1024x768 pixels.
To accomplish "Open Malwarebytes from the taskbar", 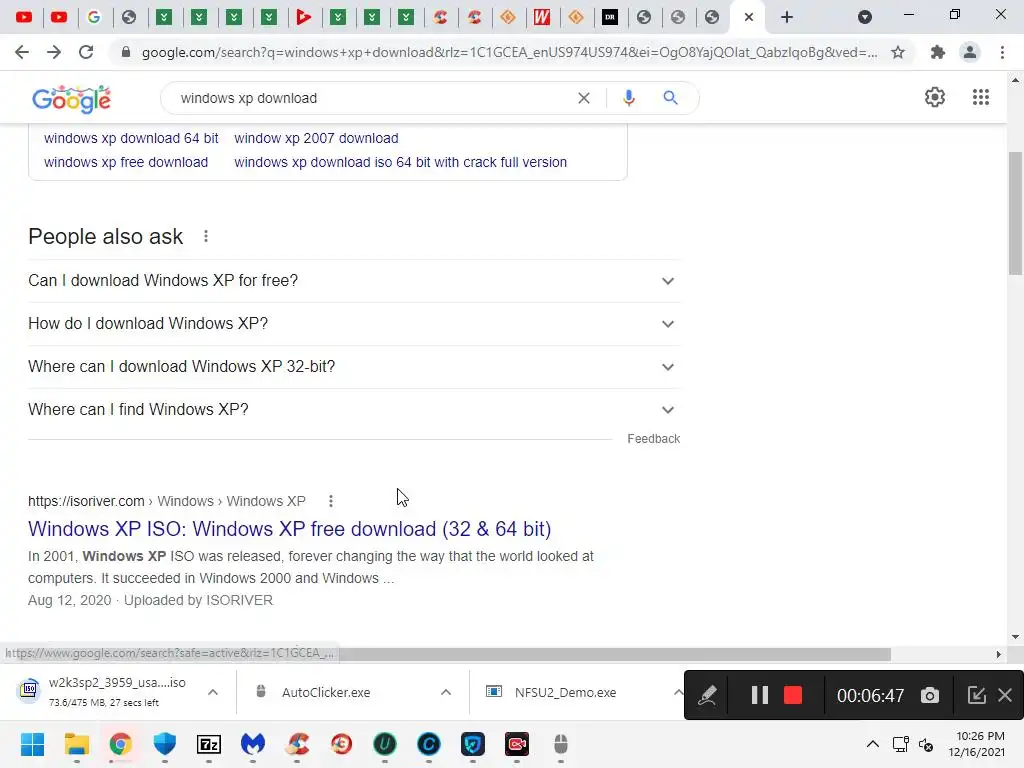I will 253,744.
